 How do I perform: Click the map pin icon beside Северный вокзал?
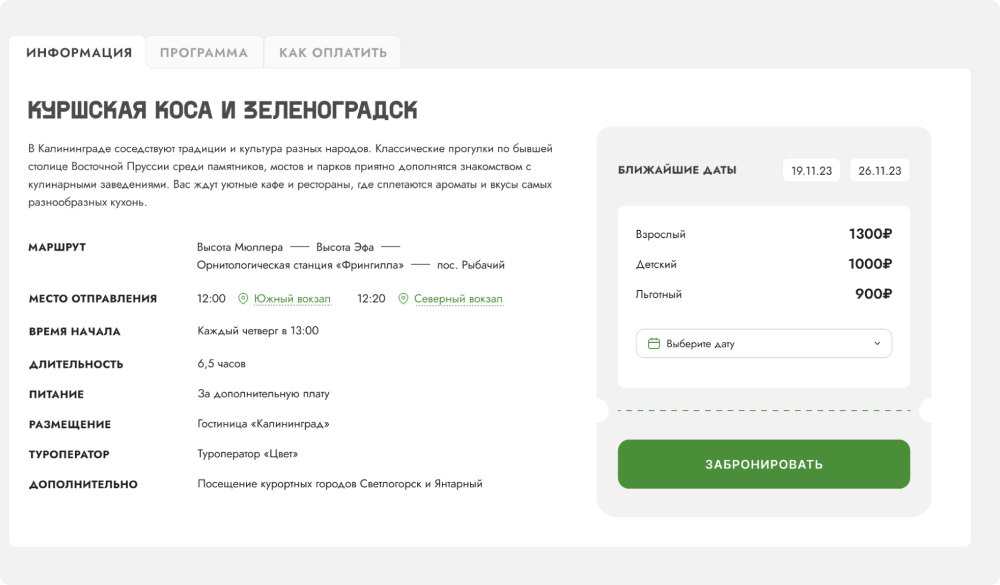(403, 299)
